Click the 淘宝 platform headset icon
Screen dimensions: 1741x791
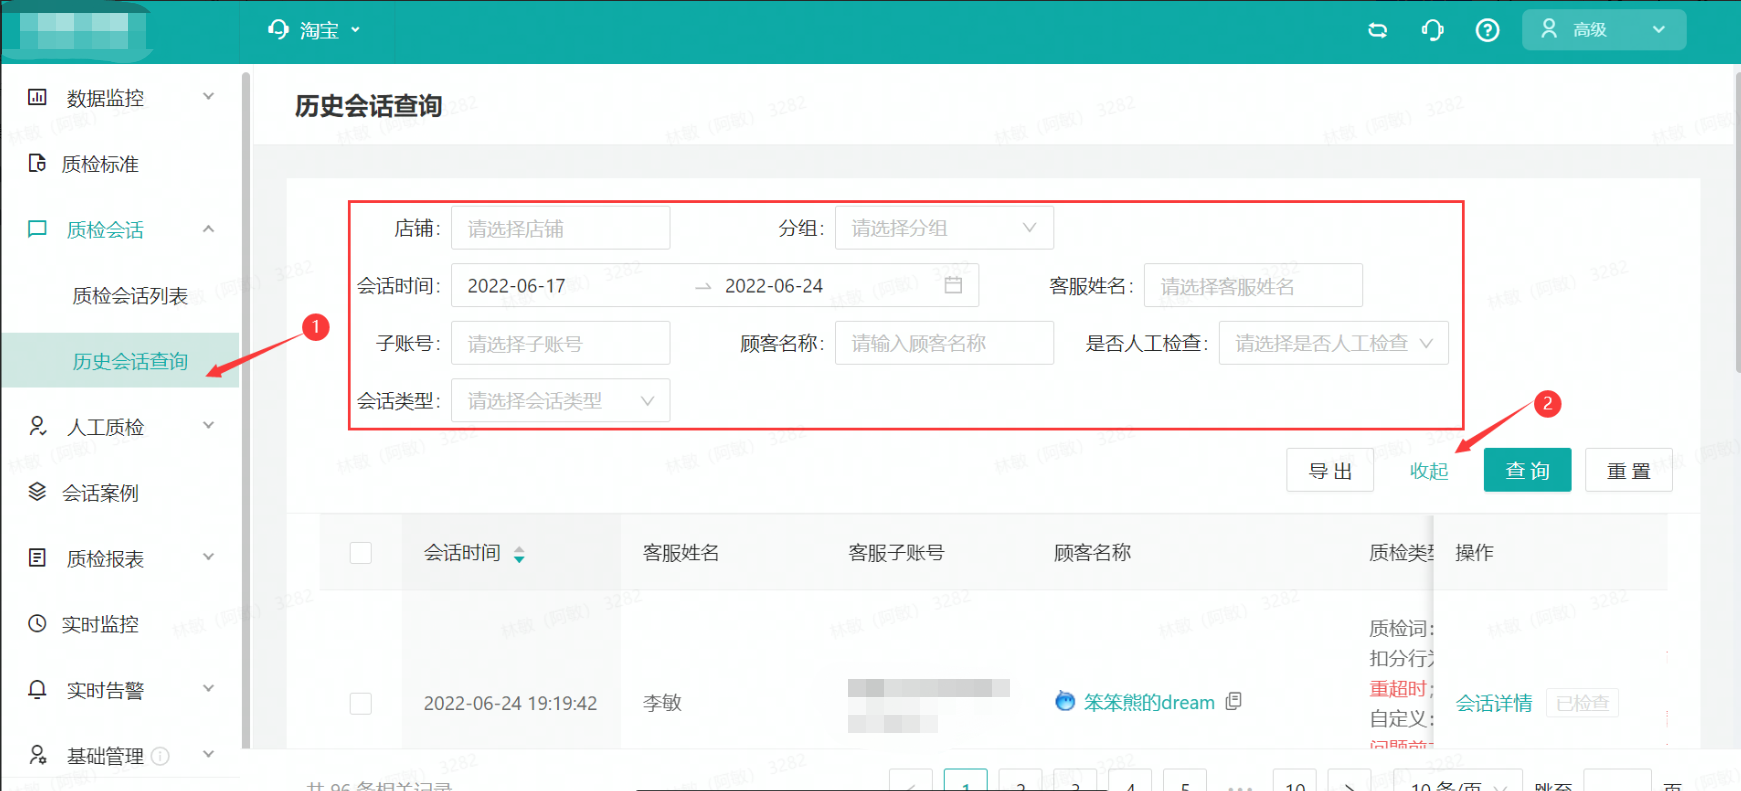pyautogui.click(x=278, y=30)
